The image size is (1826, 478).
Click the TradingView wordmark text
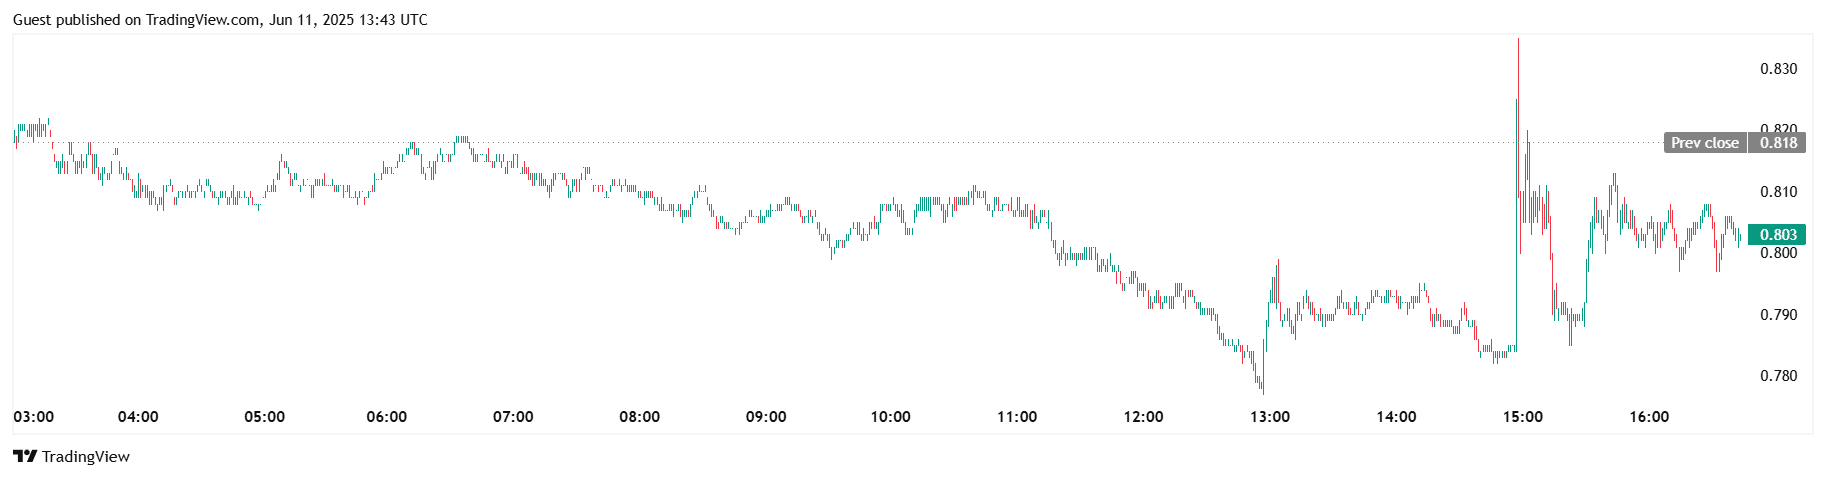pyautogui.click(x=86, y=457)
